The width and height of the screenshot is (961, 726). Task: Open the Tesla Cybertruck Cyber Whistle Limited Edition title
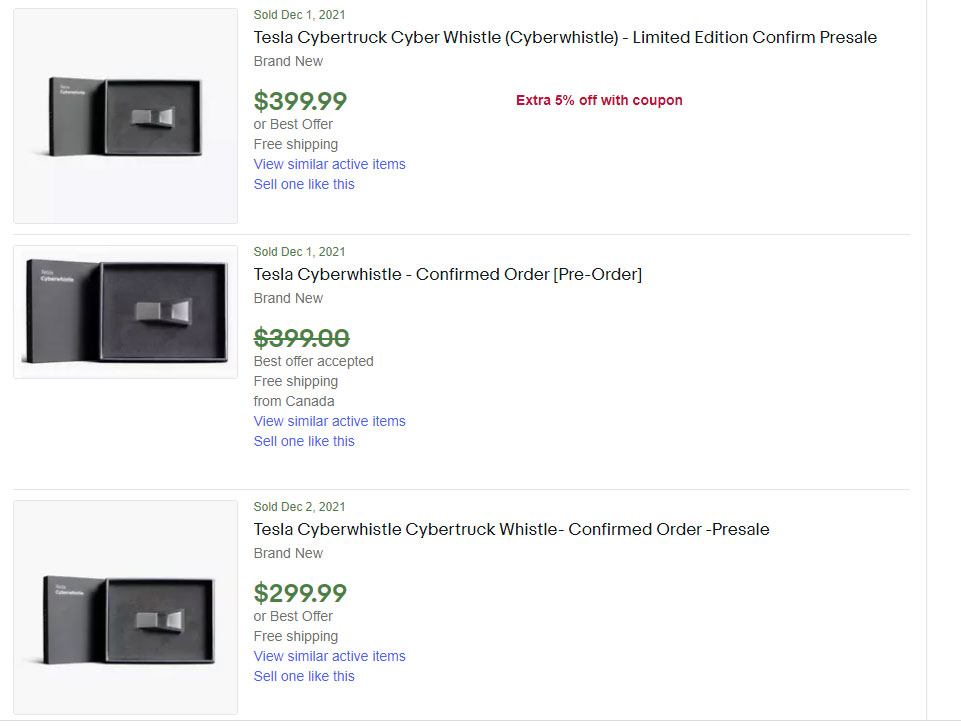pos(565,38)
